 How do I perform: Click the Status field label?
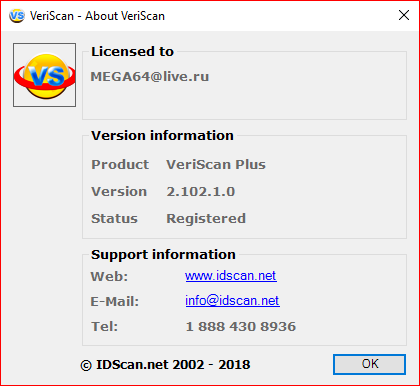pyautogui.click(x=114, y=219)
